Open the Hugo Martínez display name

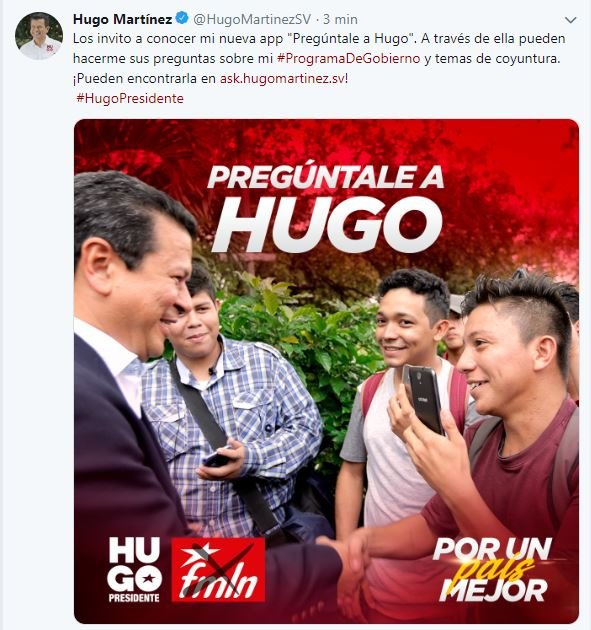pyautogui.click(x=123, y=19)
